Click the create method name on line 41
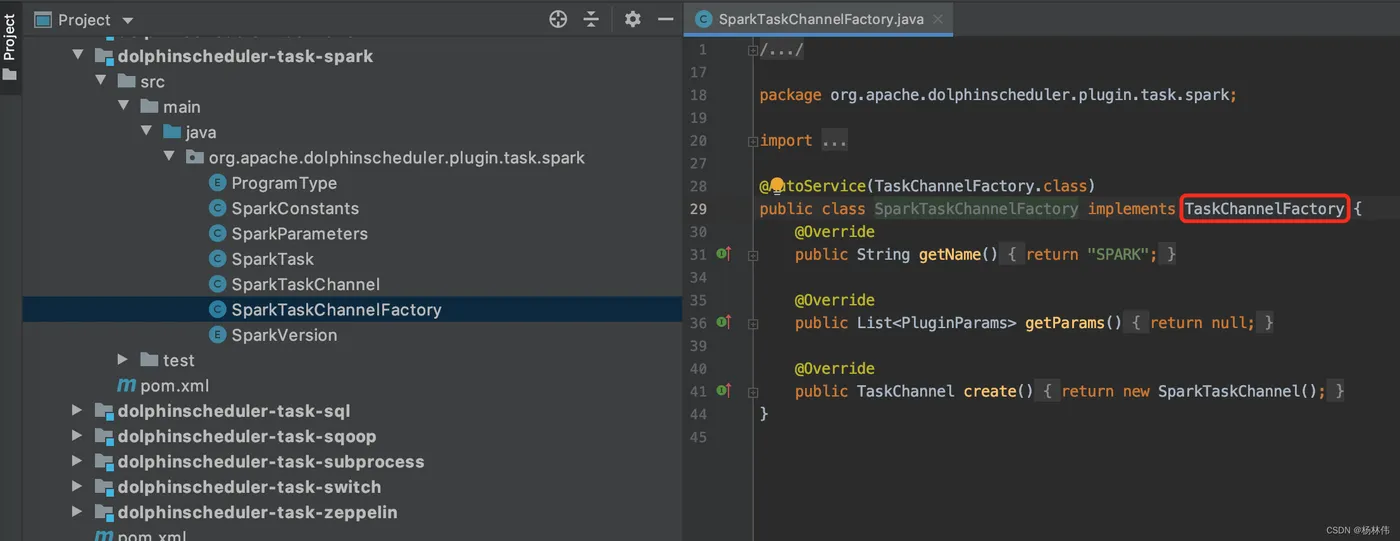1400x541 pixels. 990,391
